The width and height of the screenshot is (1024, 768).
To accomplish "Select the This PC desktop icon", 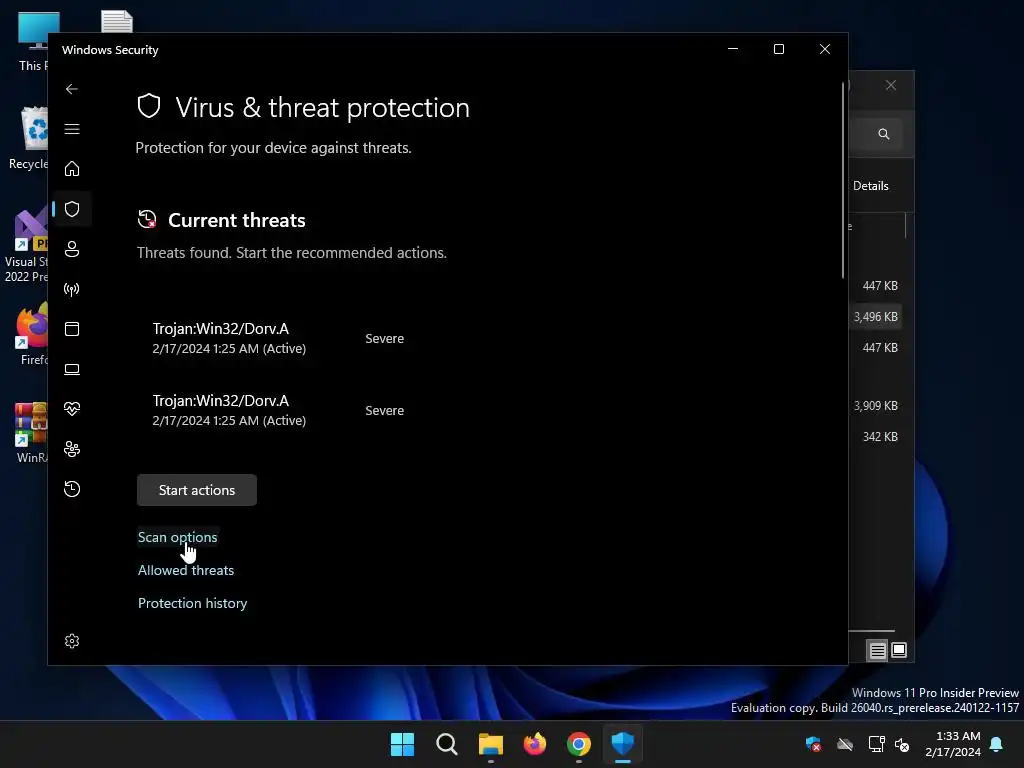I will pyautogui.click(x=31, y=42).
